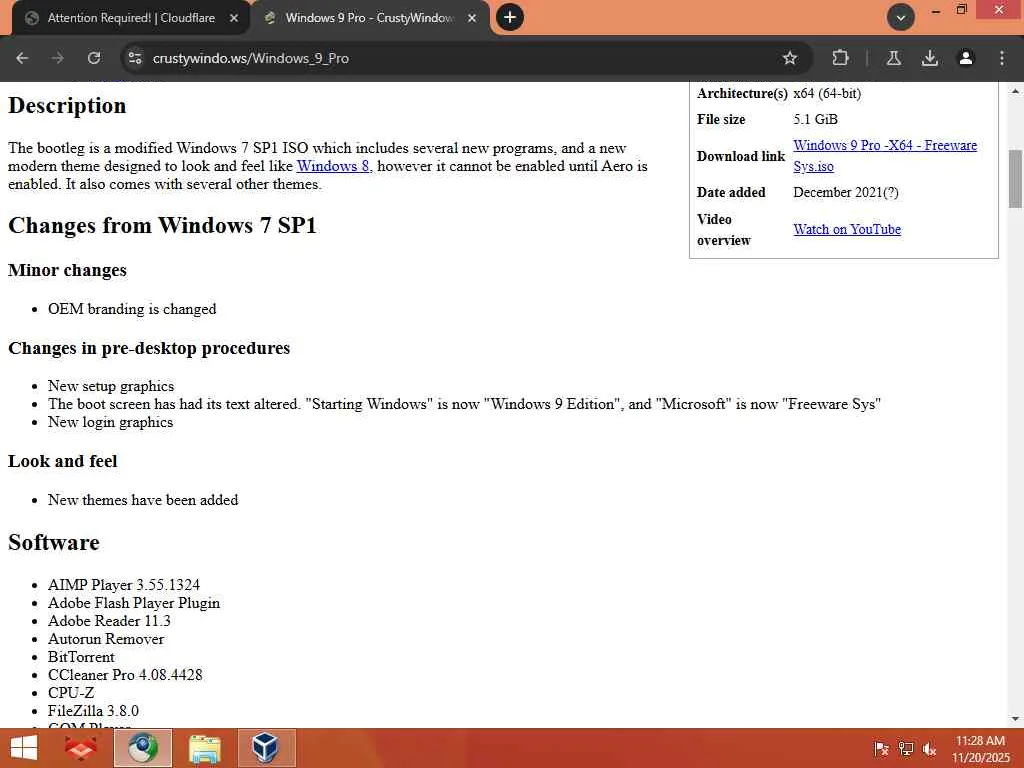Click 'Autorun Remover' entry
Screen dimensions: 1024x768
[x=106, y=639]
